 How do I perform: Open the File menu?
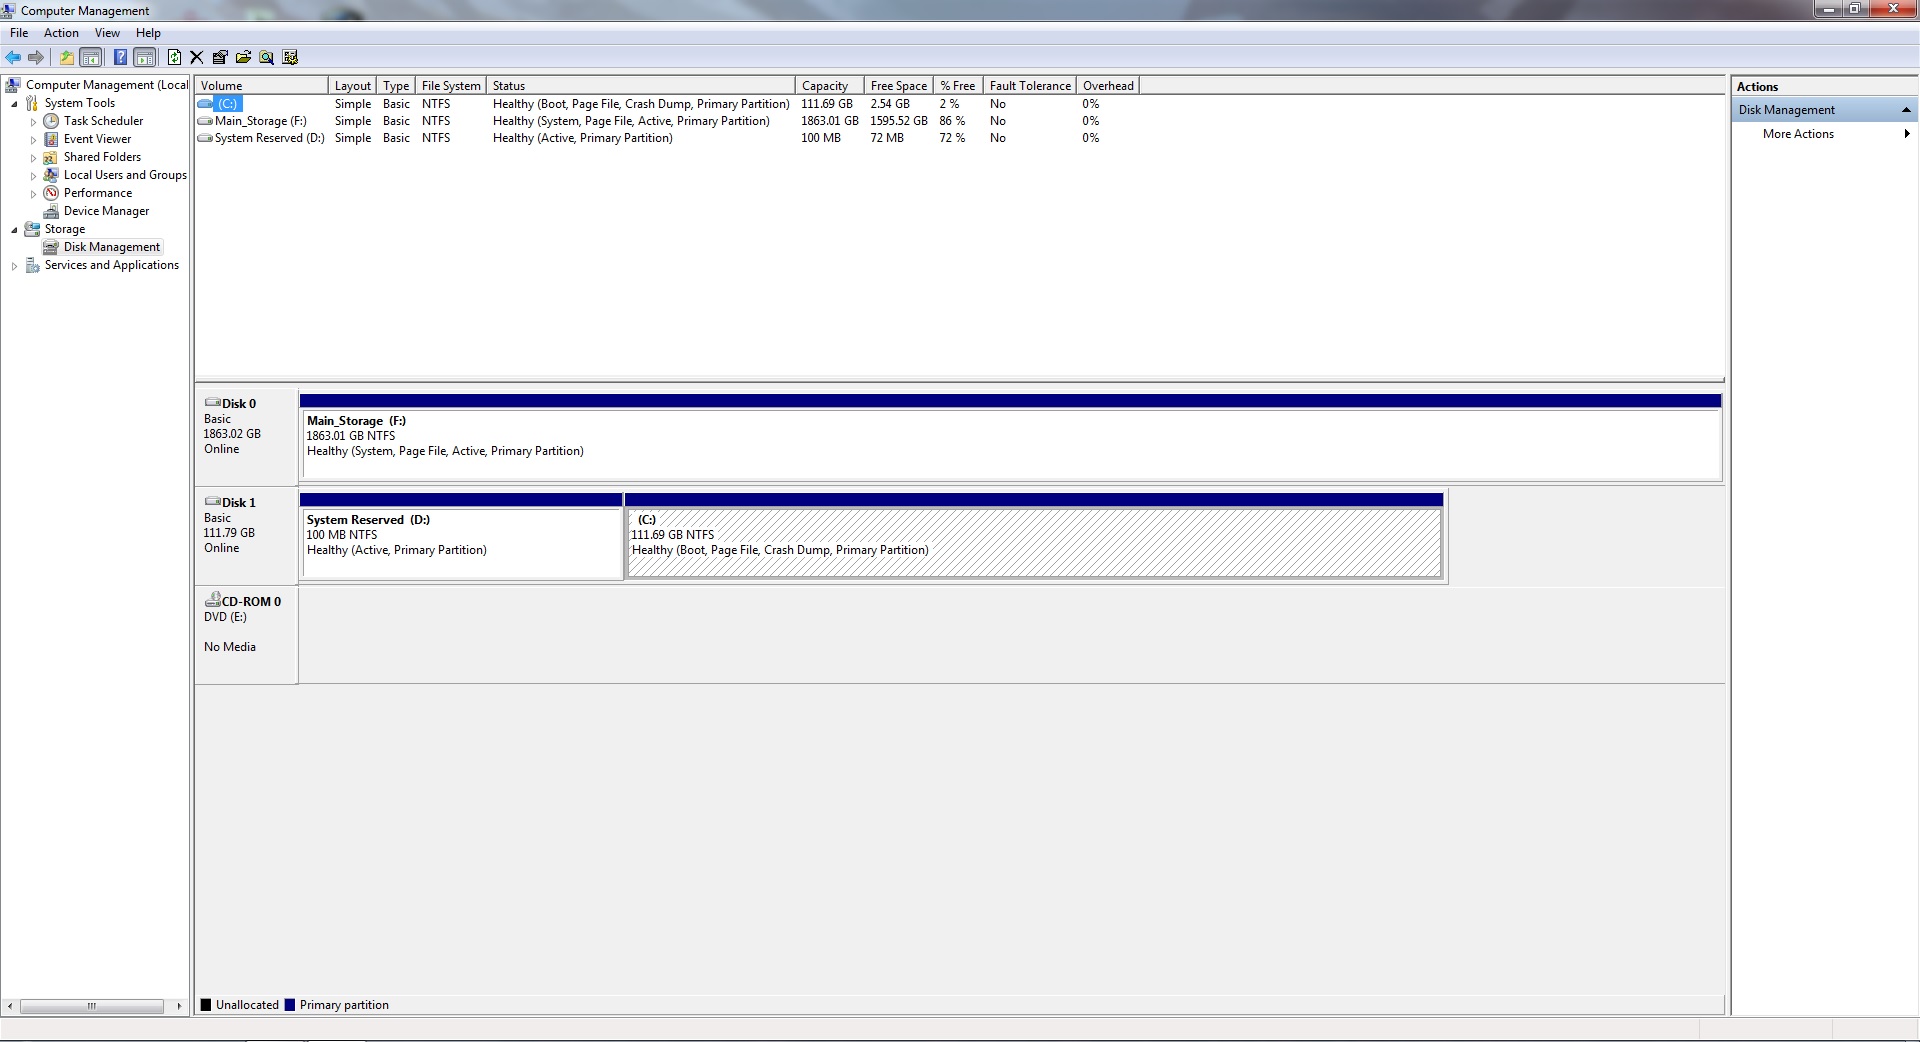tap(19, 33)
